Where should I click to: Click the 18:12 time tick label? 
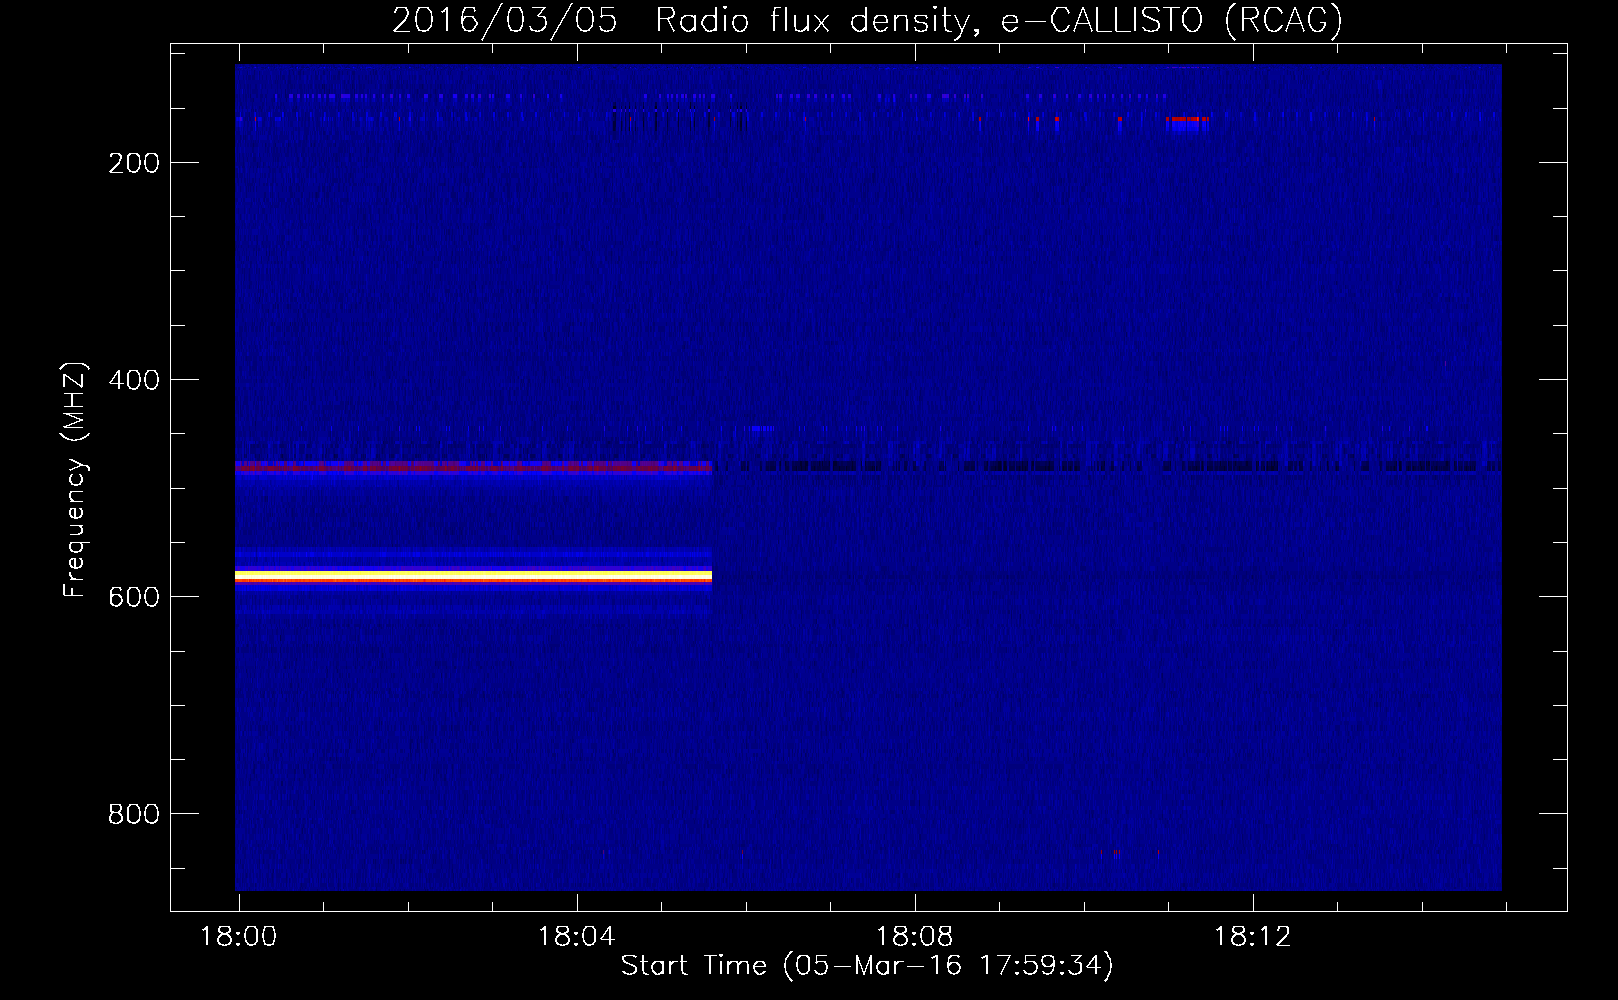(1252, 937)
